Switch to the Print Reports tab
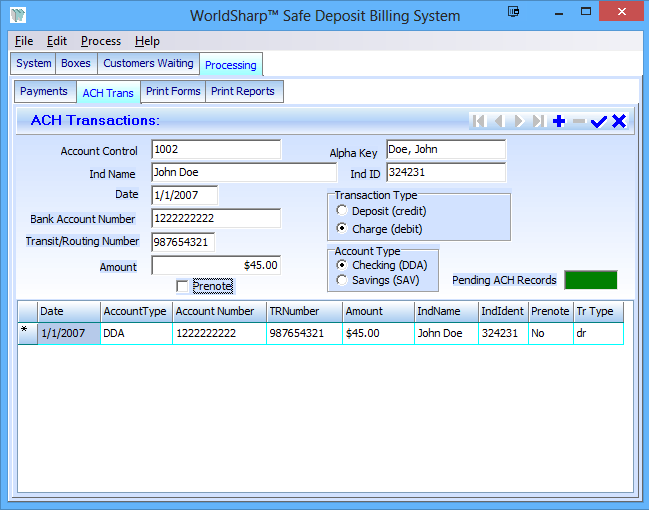Viewport: 649px width, 510px height. pos(245,91)
